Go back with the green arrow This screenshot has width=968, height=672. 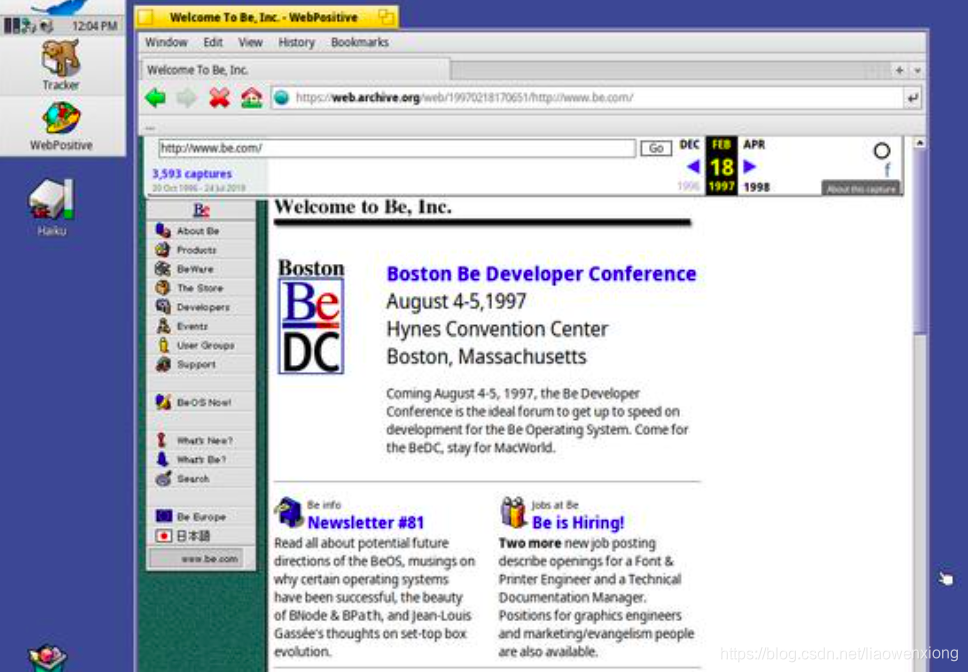pos(156,97)
